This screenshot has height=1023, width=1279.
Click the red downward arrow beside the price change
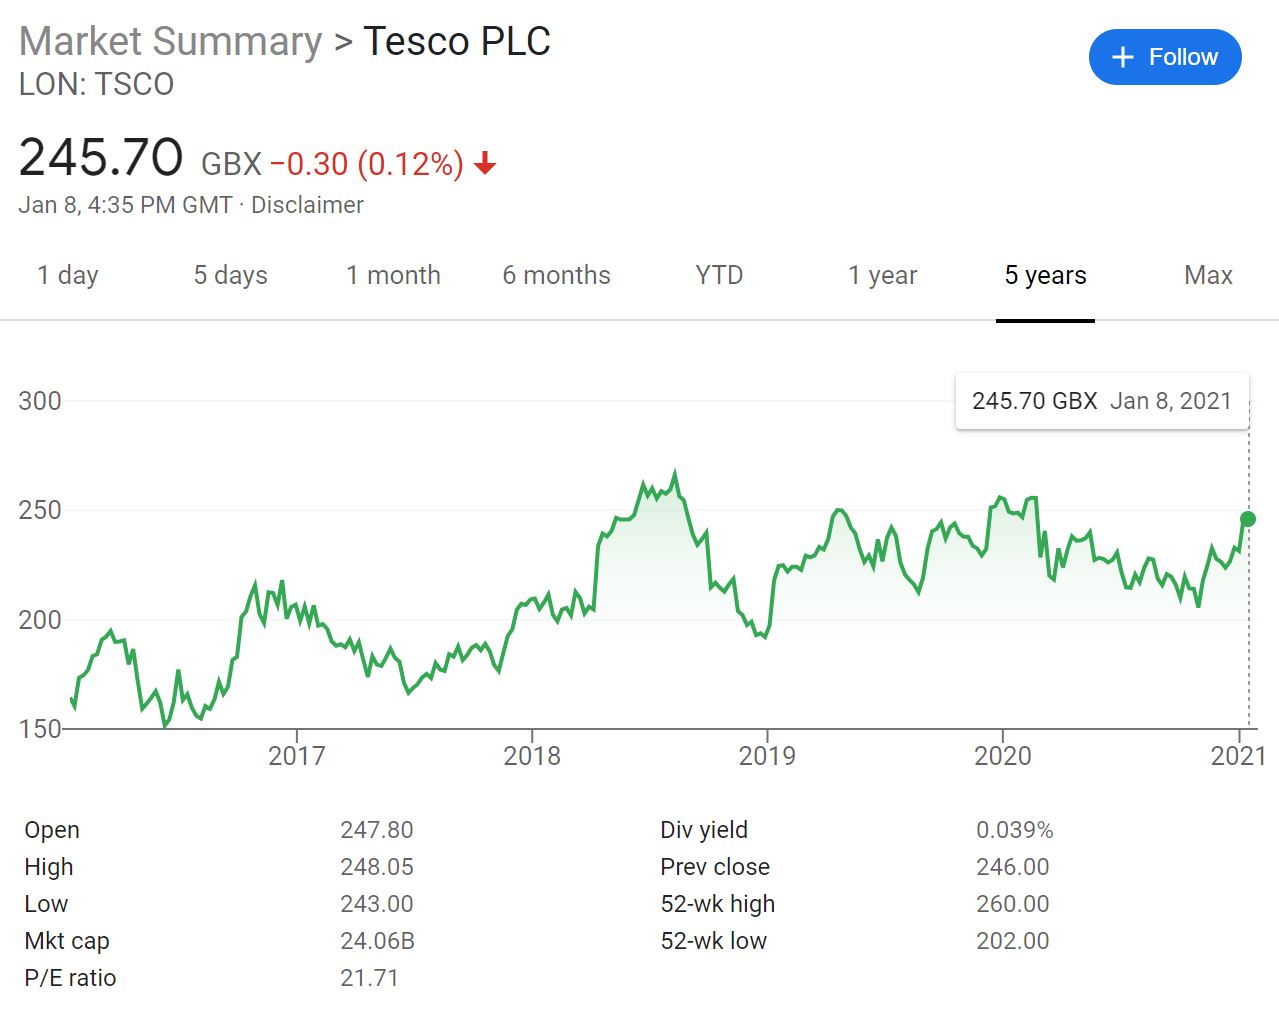[484, 163]
